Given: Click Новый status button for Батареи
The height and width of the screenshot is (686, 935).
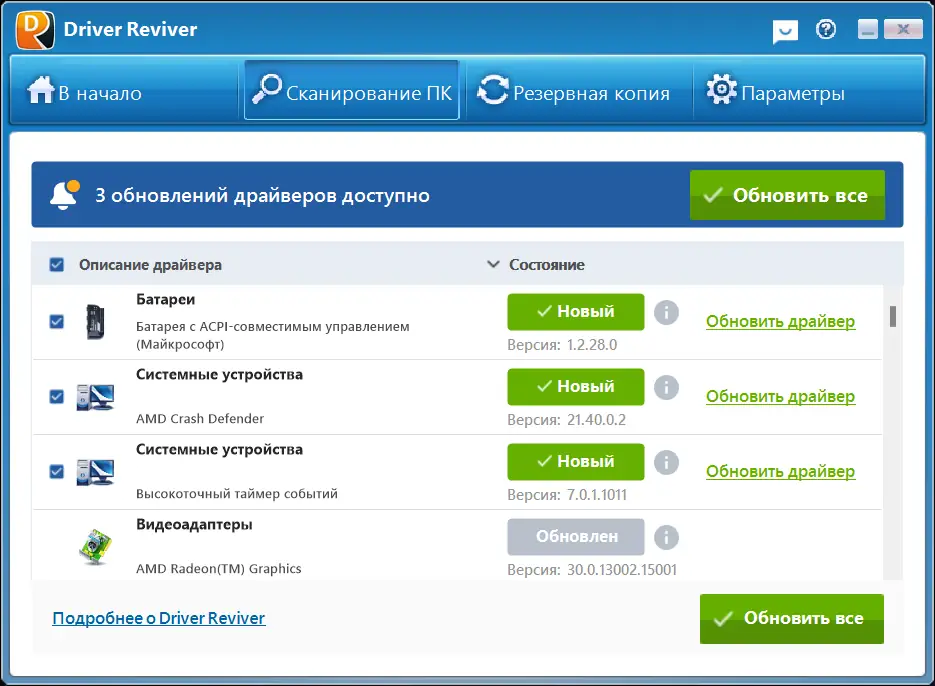Looking at the screenshot, I should [576, 311].
